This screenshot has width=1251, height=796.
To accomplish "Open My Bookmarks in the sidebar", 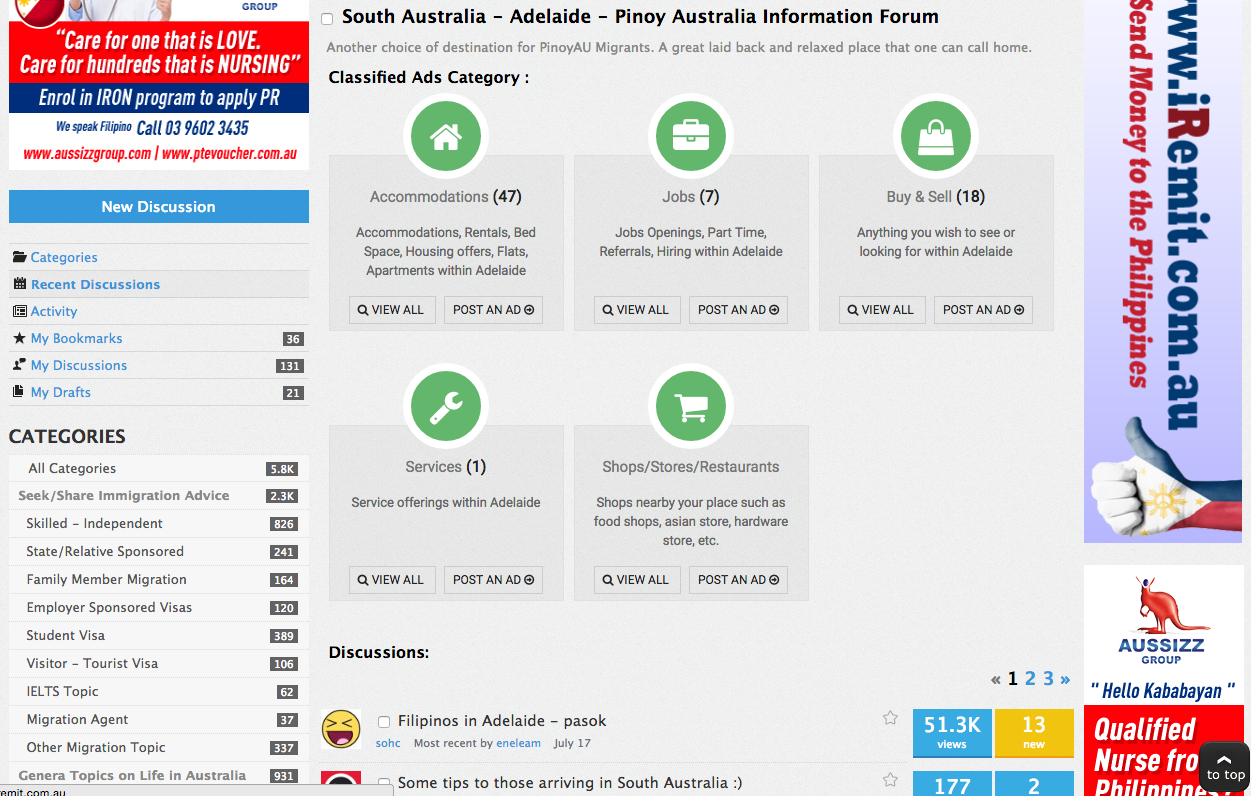I will [x=76, y=338].
